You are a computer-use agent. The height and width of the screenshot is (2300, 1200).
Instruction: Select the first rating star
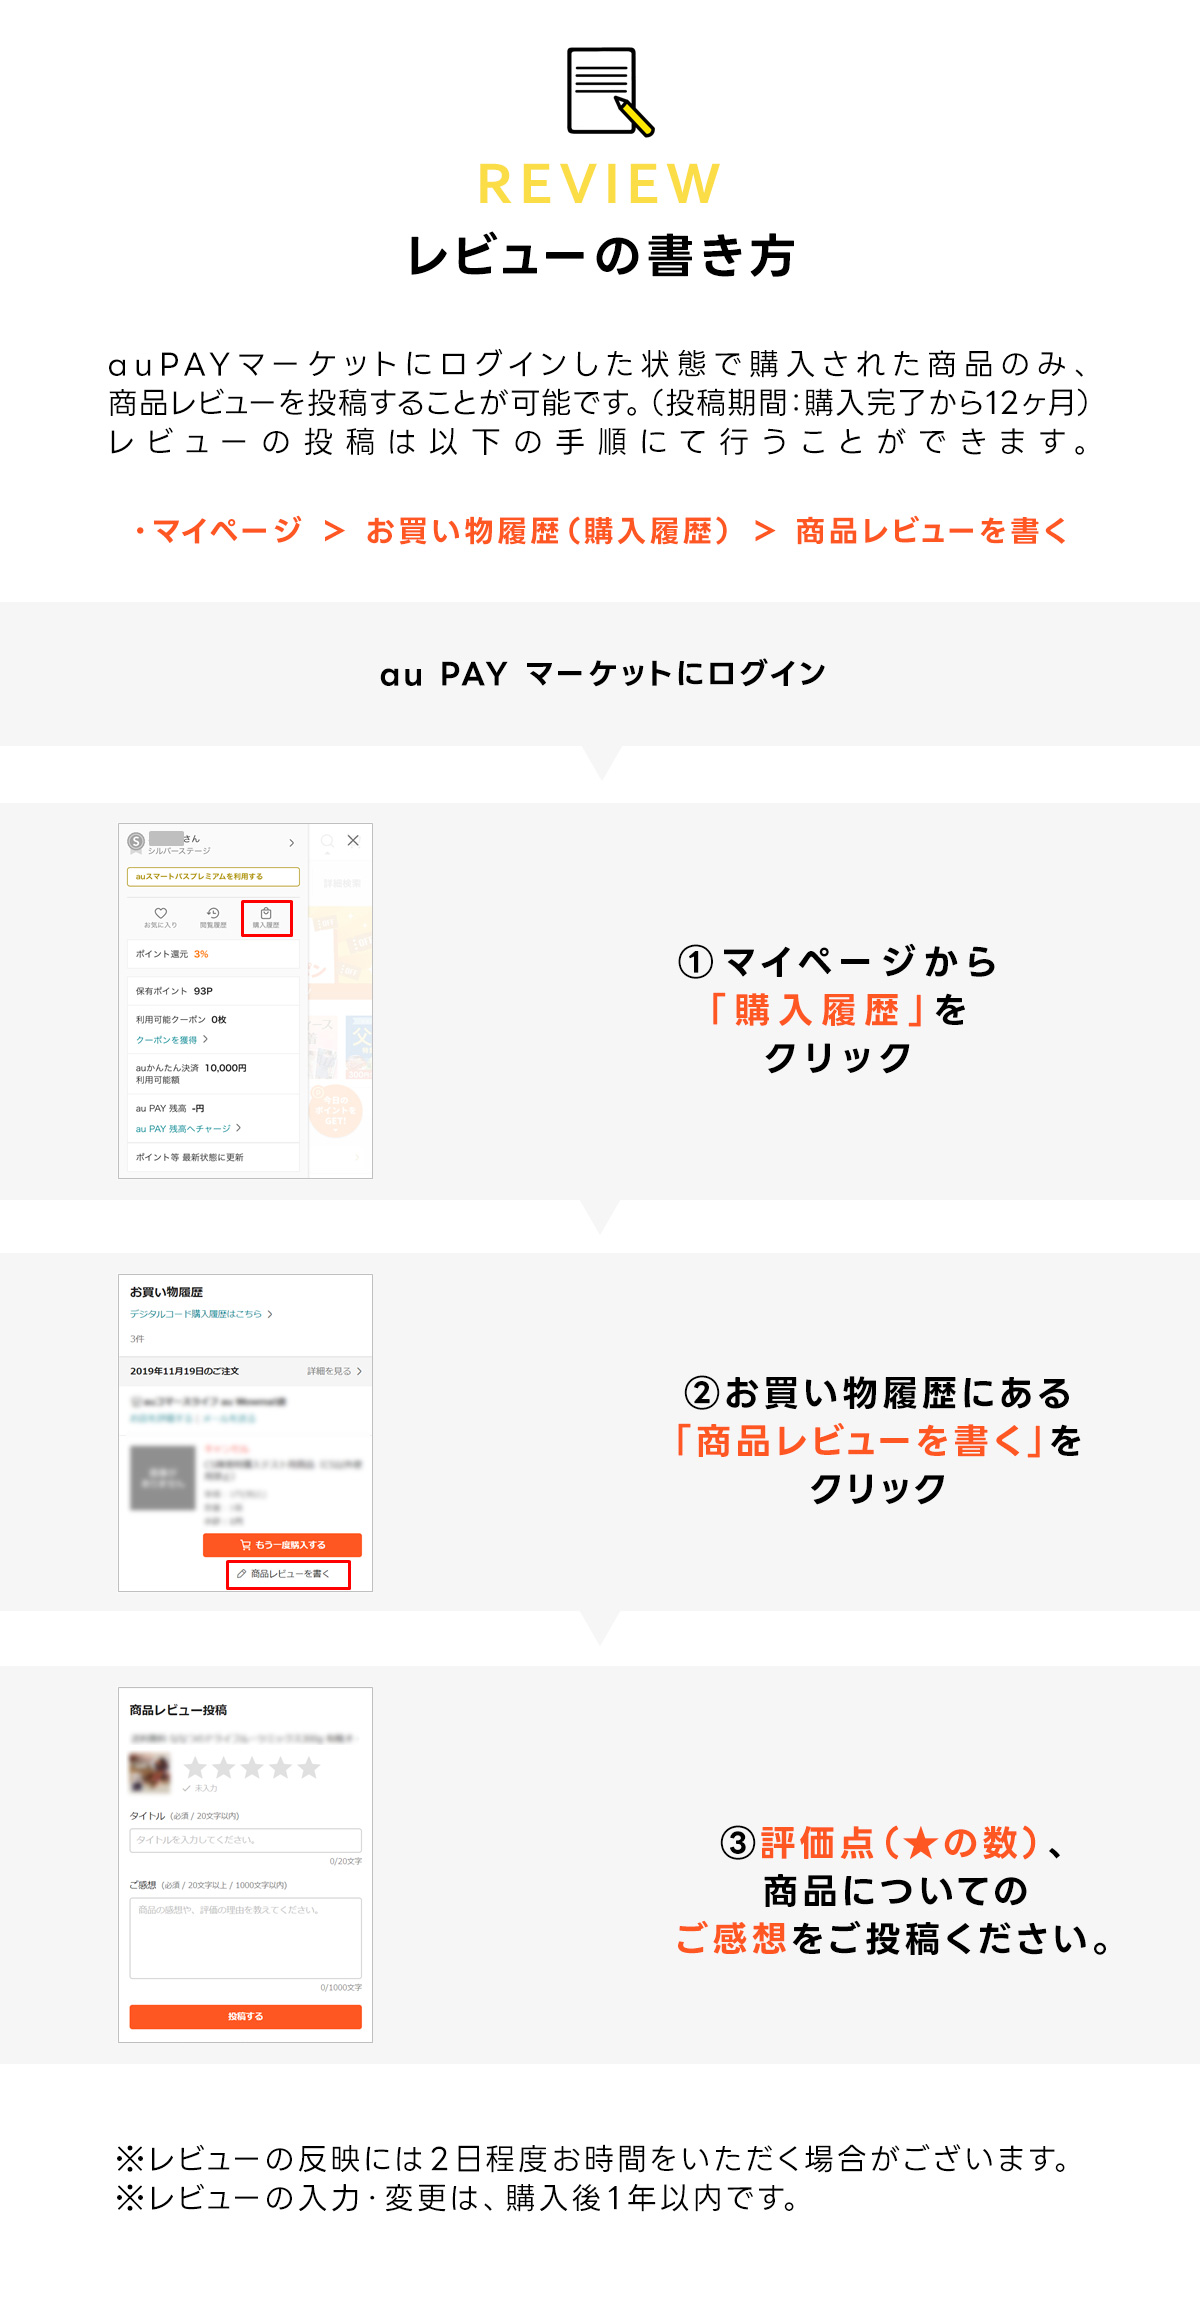pos(195,1768)
